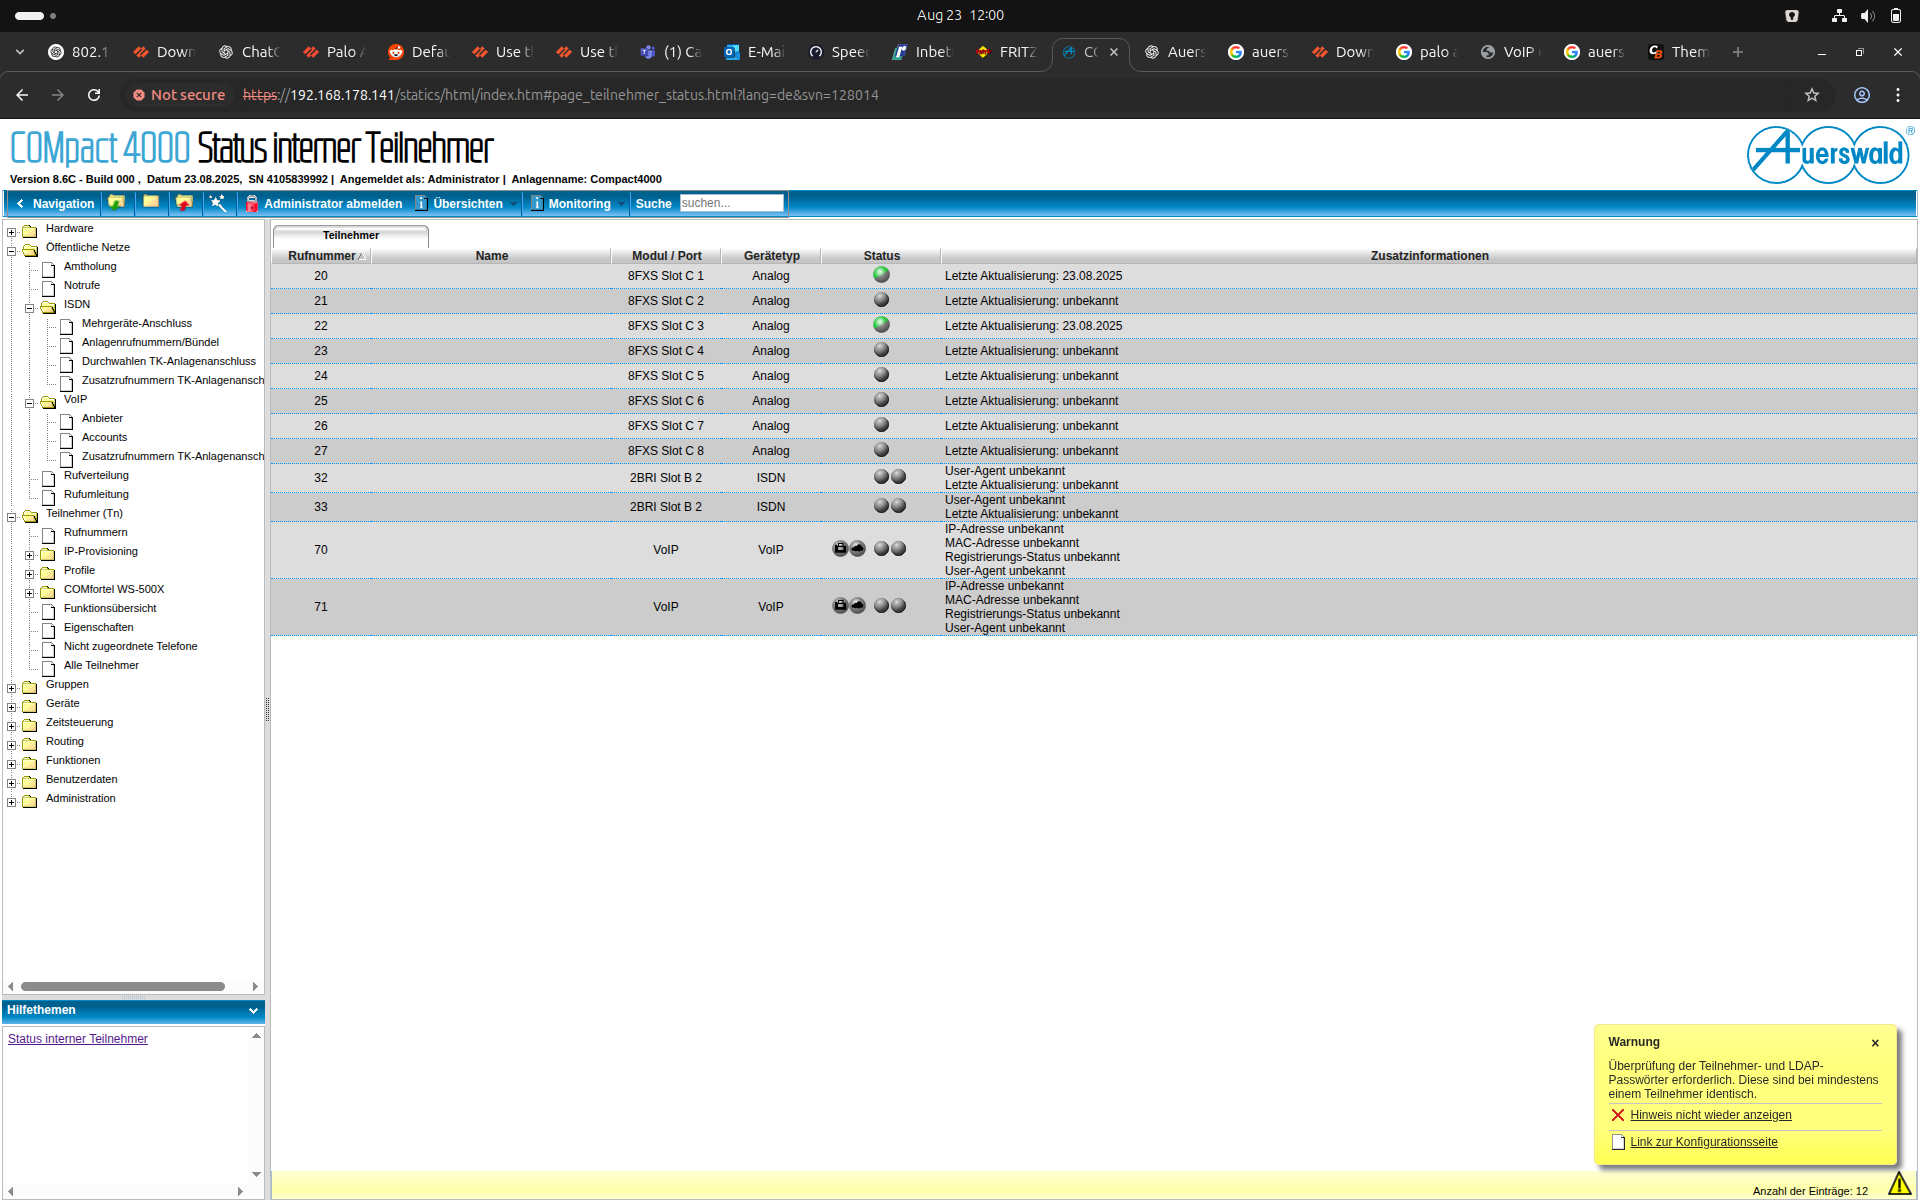Open the Monitoring dropdown menu
This screenshot has width=1920, height=1200.
(x=579, y=204)
